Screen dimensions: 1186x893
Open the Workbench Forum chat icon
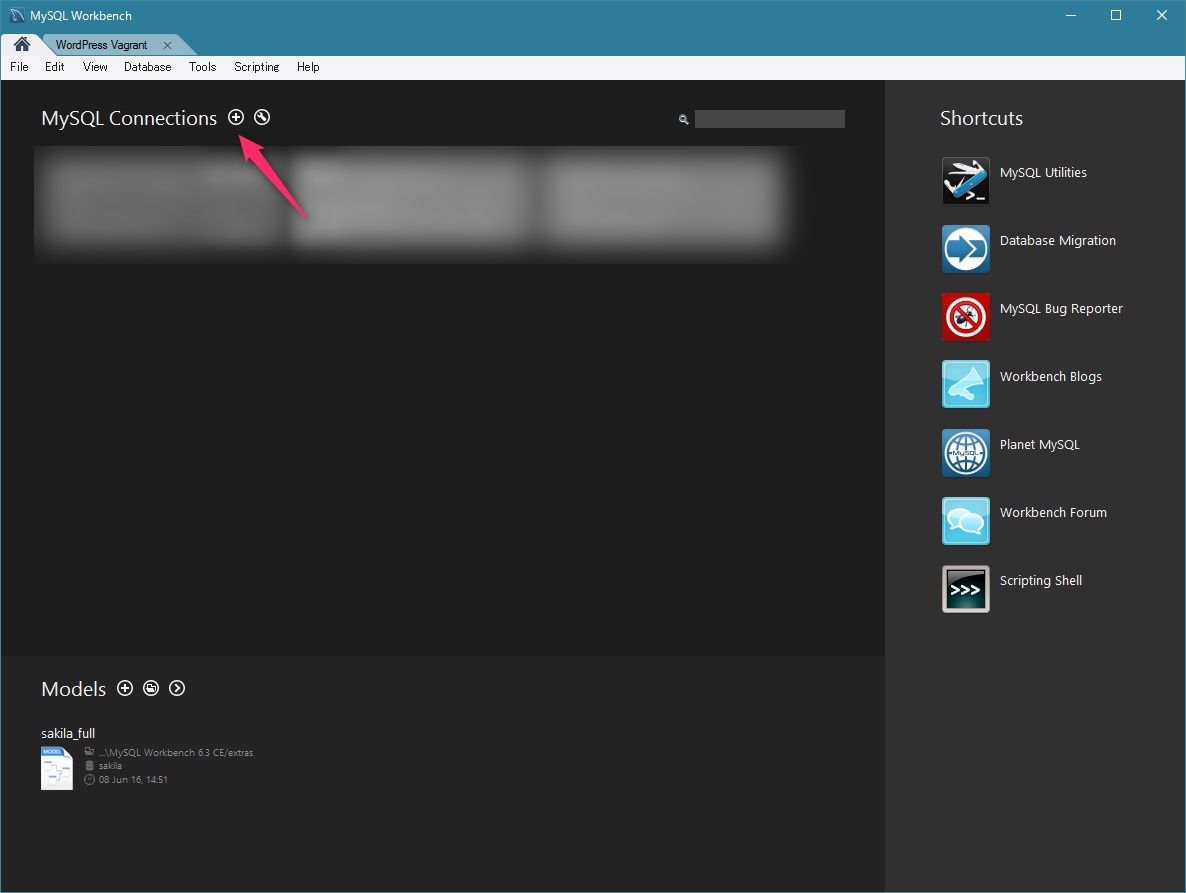pos(965,520)
